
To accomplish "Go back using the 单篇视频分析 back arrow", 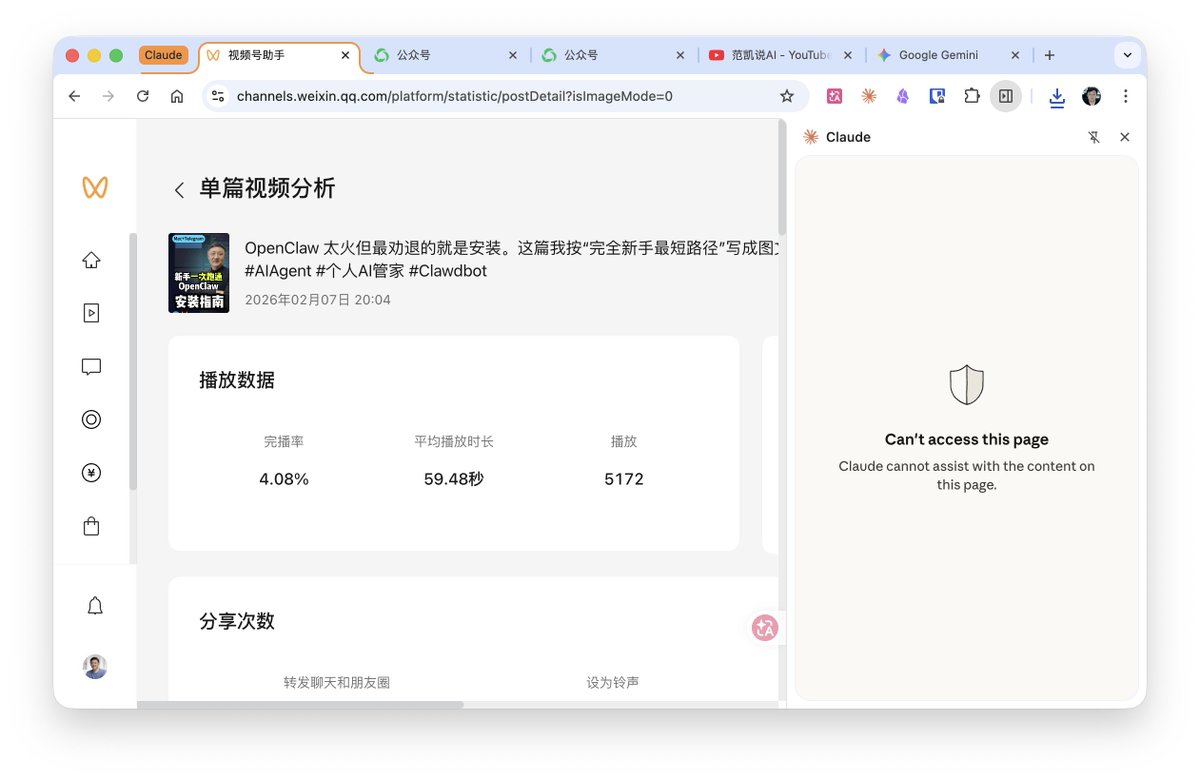I will tap(179, 188).
